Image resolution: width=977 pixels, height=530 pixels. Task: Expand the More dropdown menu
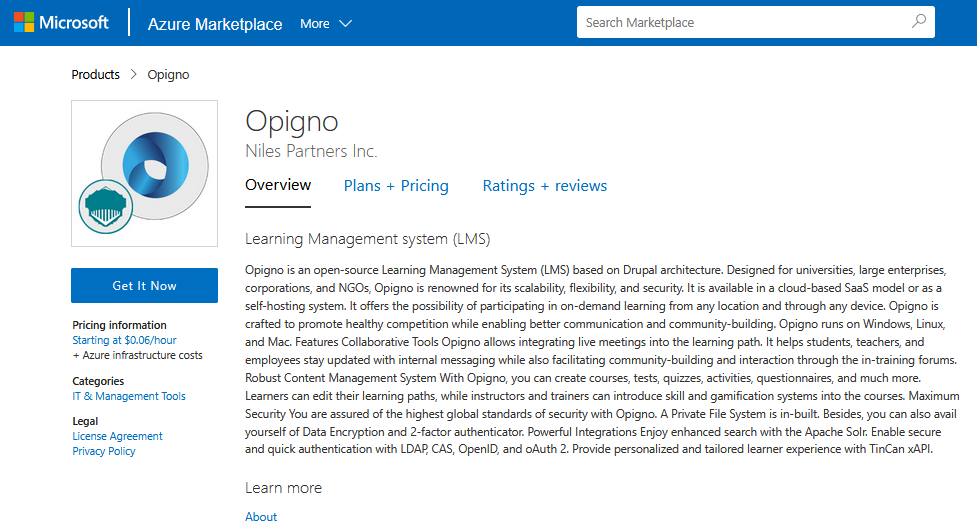[x=325, y=23]
